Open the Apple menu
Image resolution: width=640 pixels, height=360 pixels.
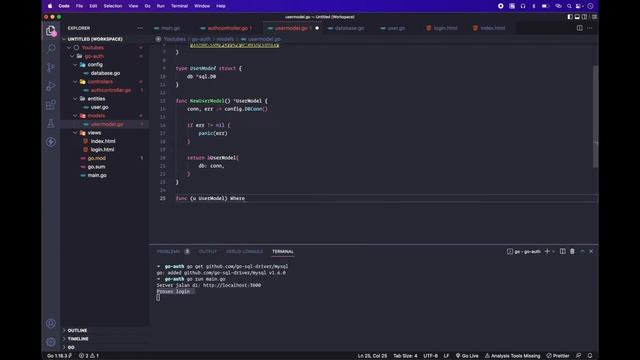pos(50,6)
